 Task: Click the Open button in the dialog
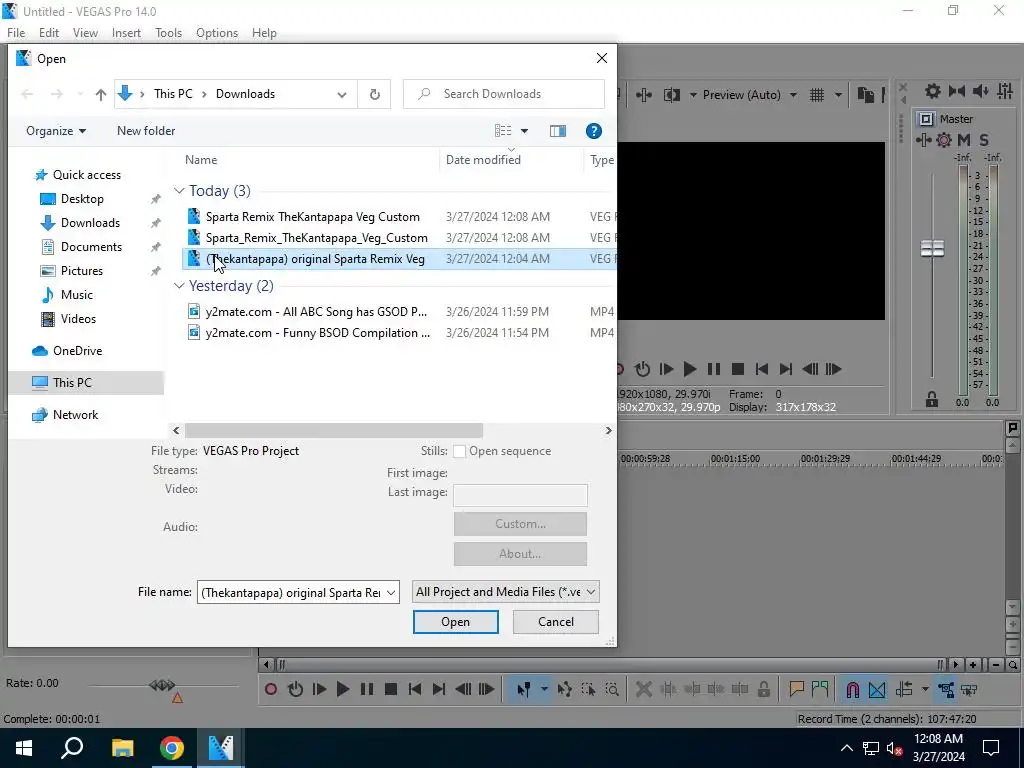click(455, 622)
